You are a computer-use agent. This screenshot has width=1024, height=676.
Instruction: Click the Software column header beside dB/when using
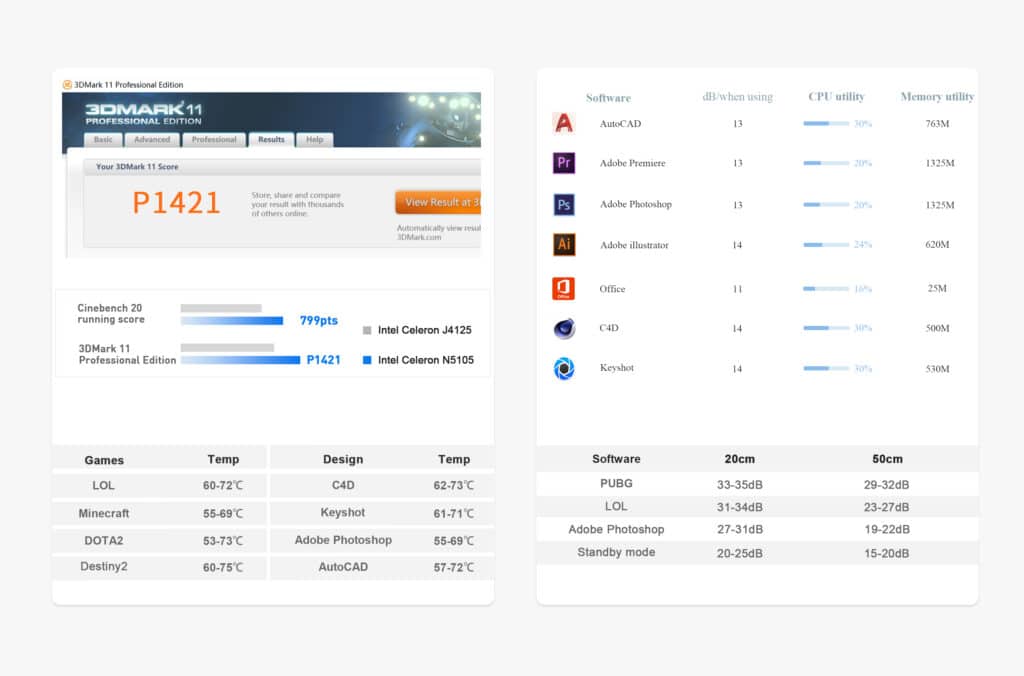[608, 98]
